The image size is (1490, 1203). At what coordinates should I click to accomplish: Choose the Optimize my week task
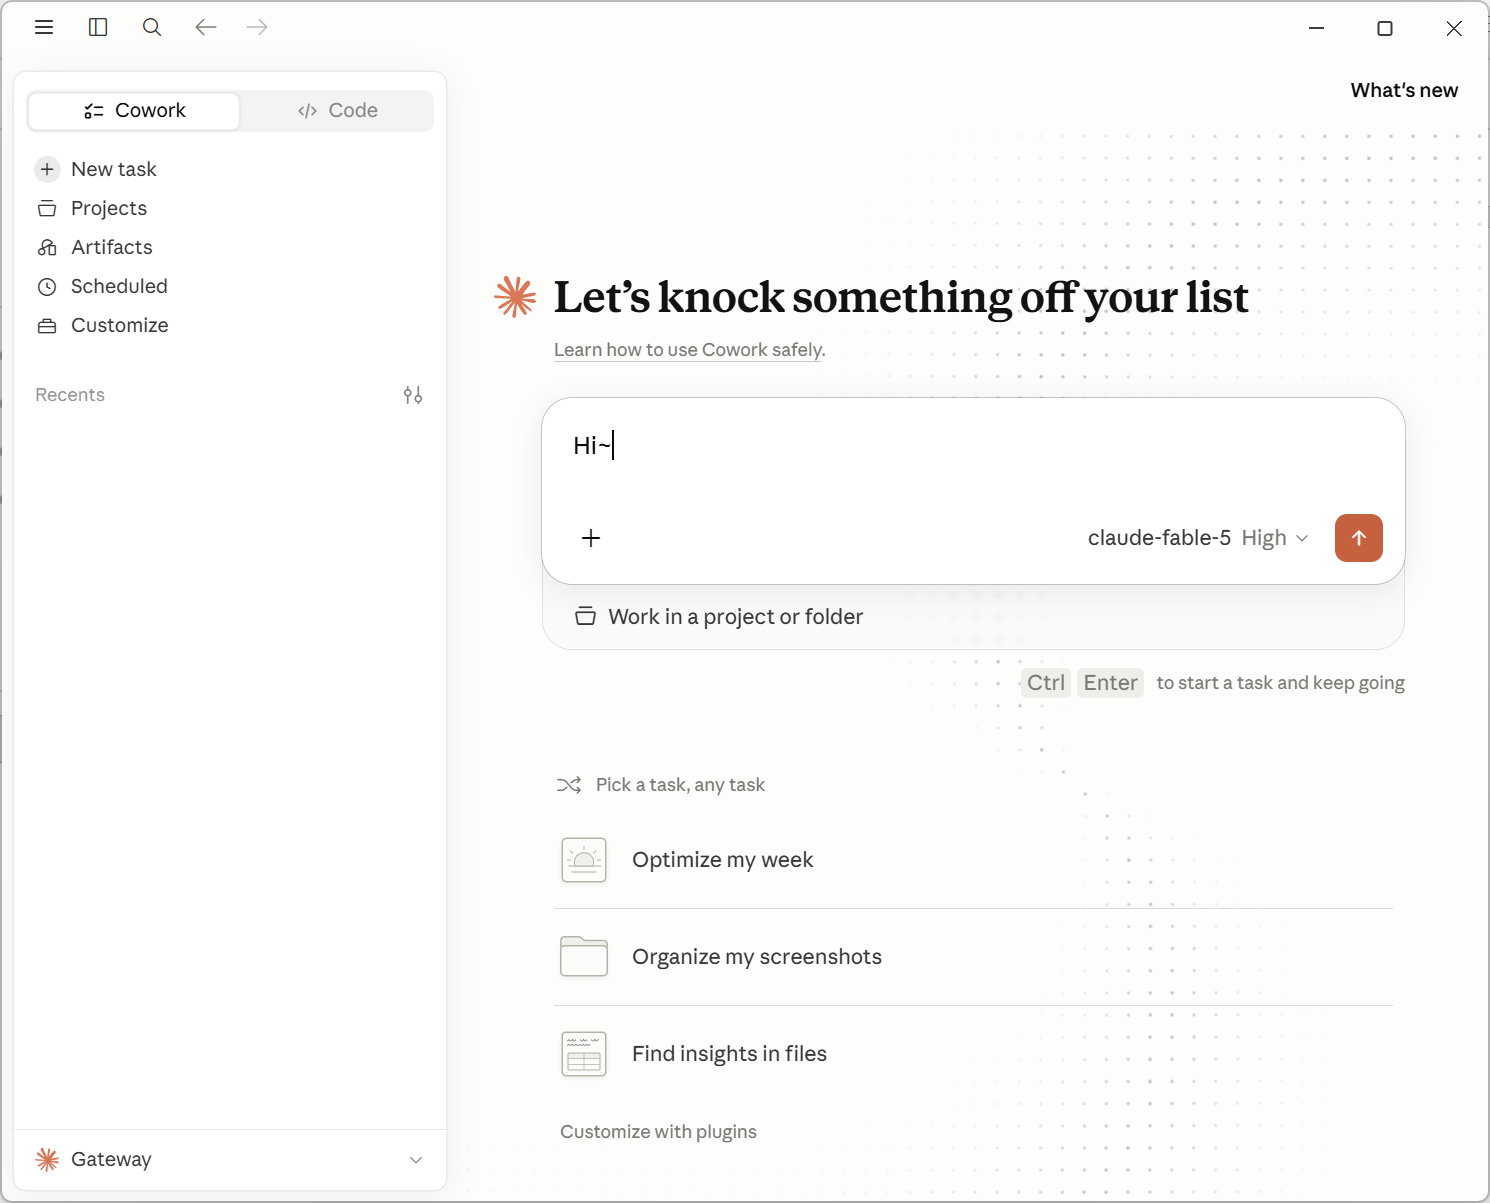973,860
